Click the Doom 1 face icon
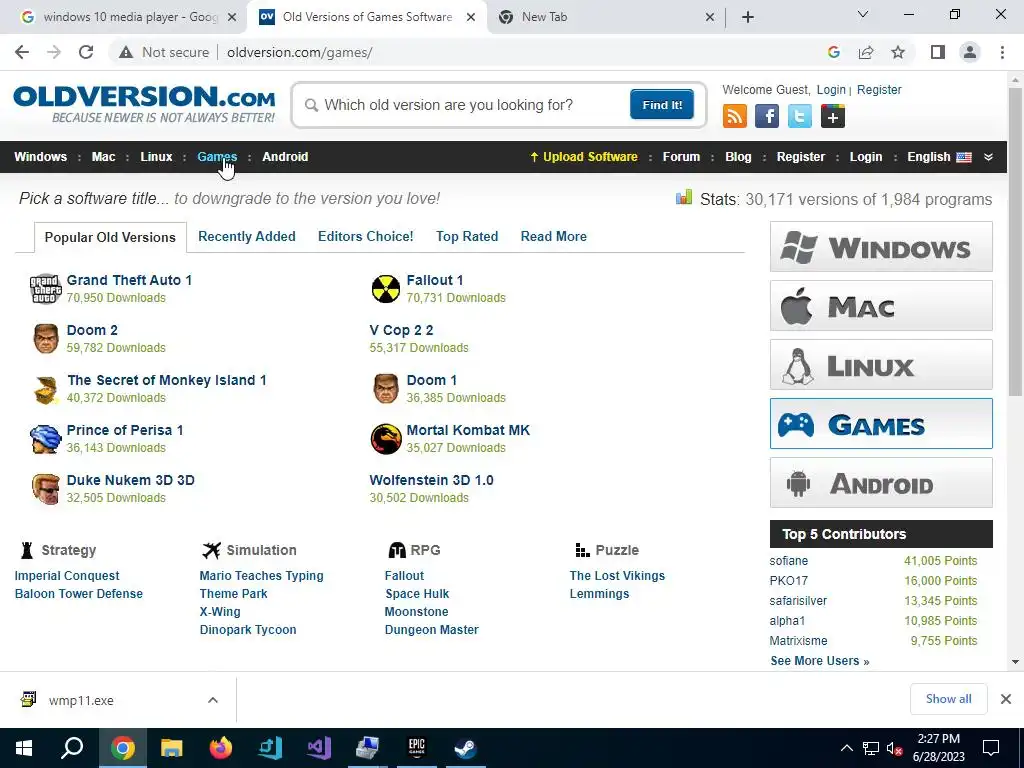This screenshot has height=768, width=1024. point(386,389)
